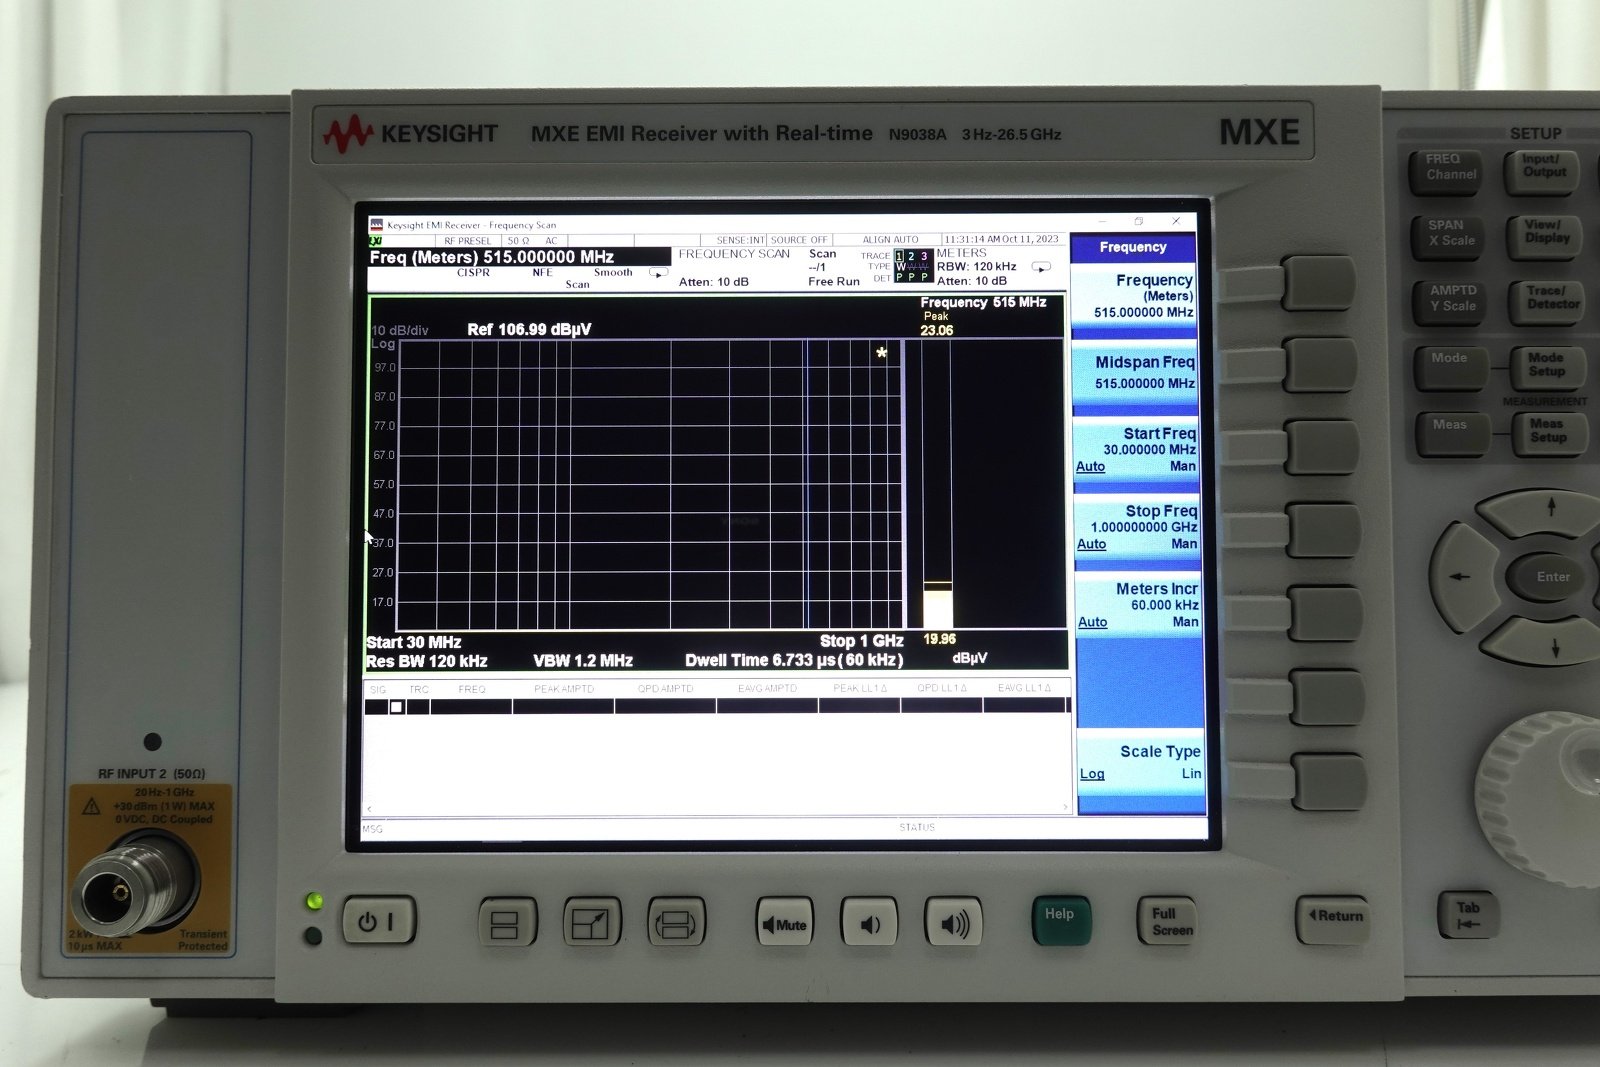Image resolution: width=1600 pixels, height=1067 pixels.
Task: Click the window zoom key with arrow
Action: coord(592,923)
